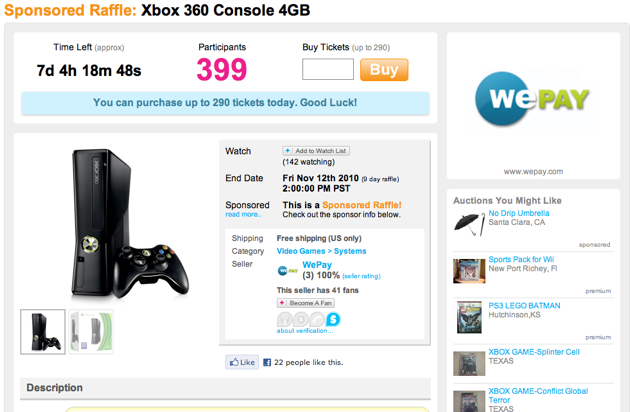Select the Xbox console with controller thumbnail
Image resolution: width=630 pixels, height=412 pixels.
(x=43, y=332)
